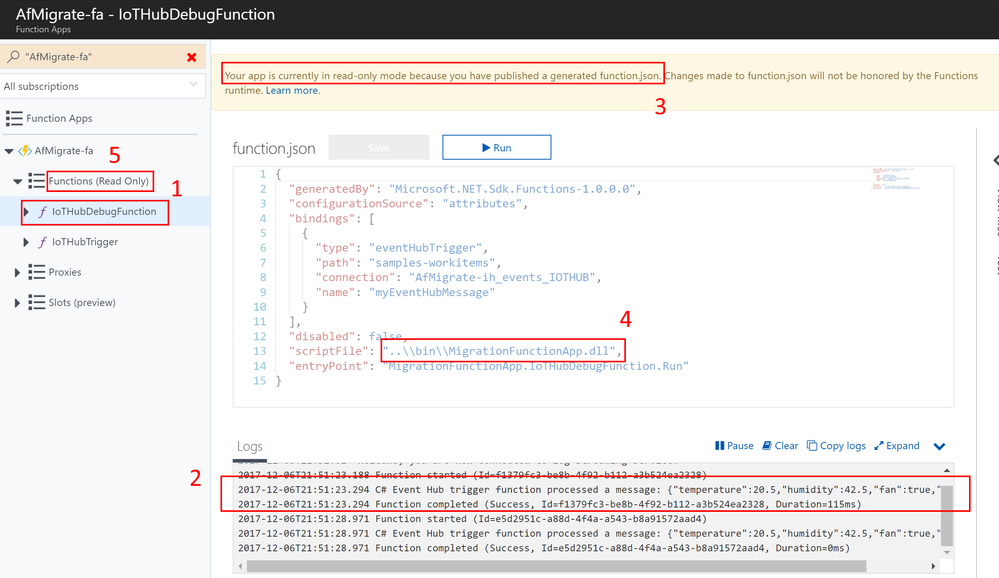Expand the Proxies node
This screenshot has width=999, height=578.
click(17, 273)
